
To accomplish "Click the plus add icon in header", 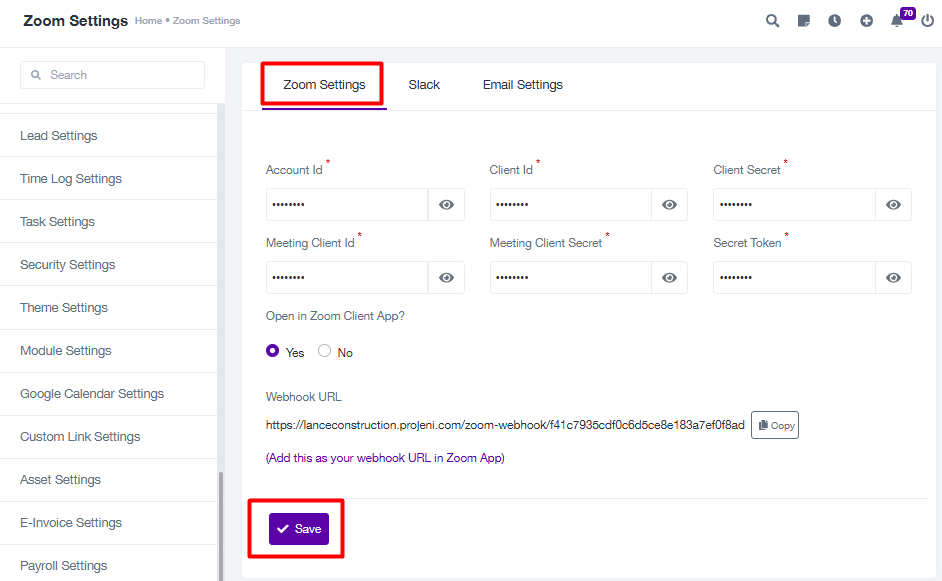I will (866, 21).
